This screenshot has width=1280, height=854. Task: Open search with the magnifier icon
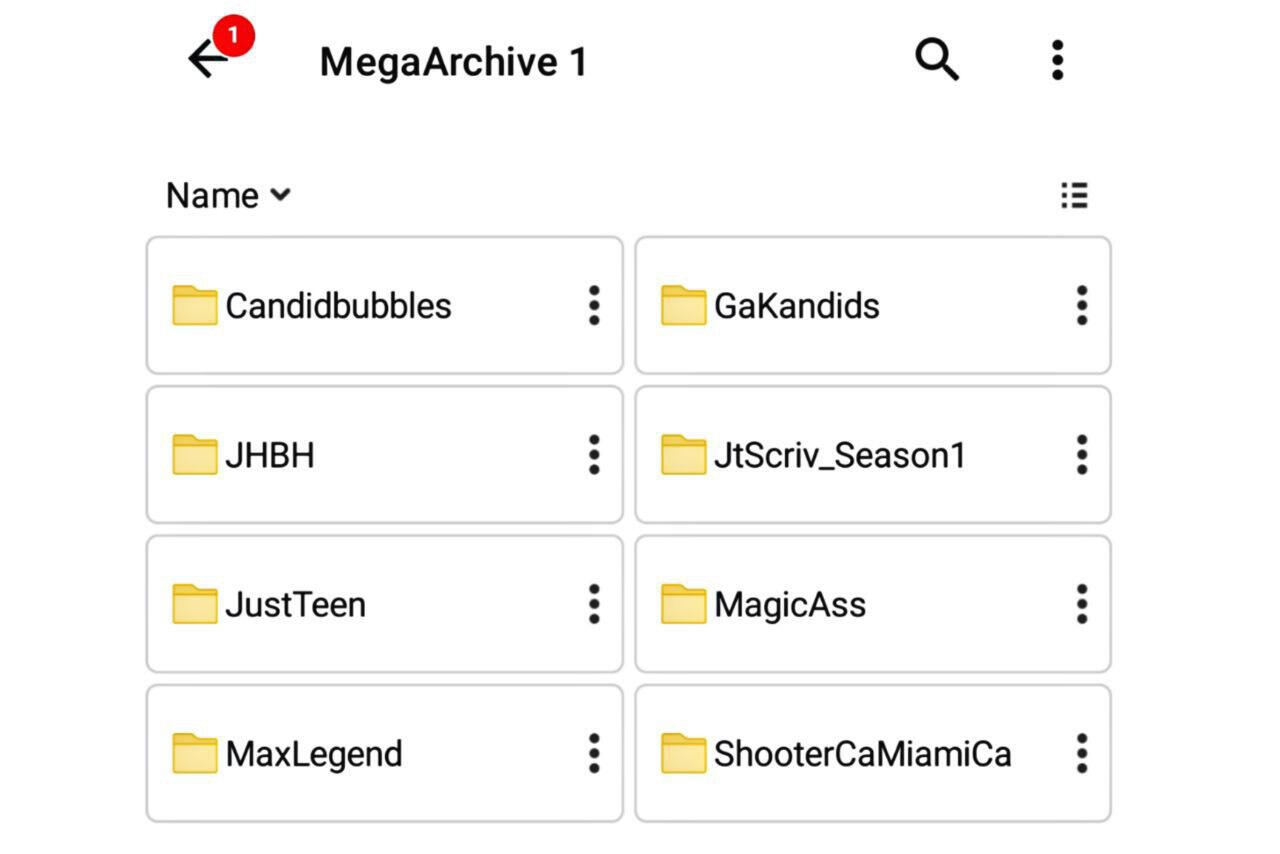937,60
